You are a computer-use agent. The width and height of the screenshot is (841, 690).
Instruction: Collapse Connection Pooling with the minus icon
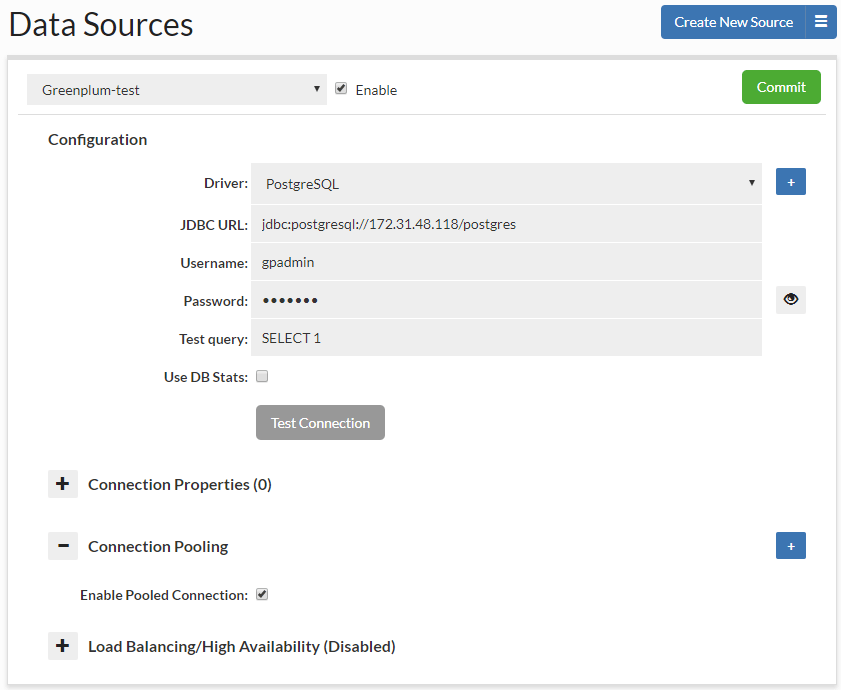(63, 546)
